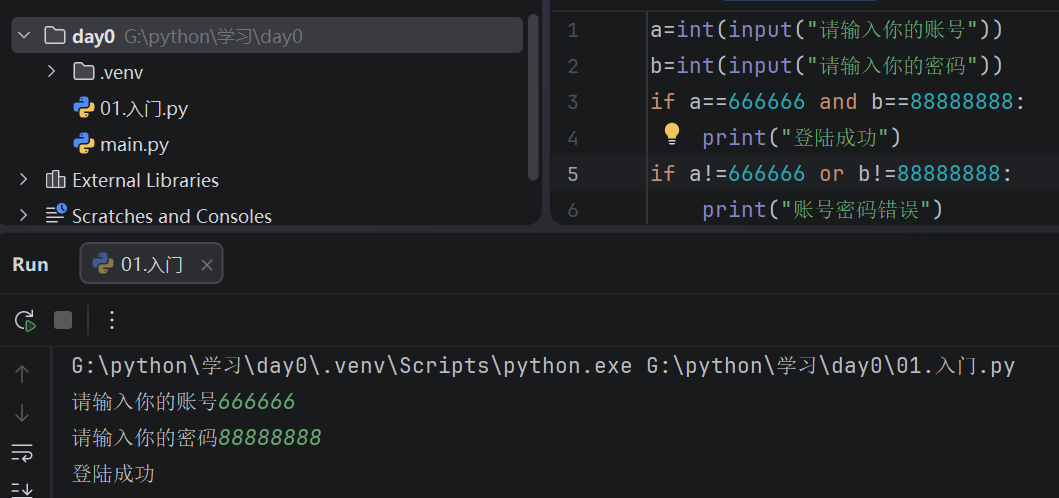Click the yellow lightbulb quick-fix icon
Viewport: 1059px width, 498px height.
tap(671, 134)
